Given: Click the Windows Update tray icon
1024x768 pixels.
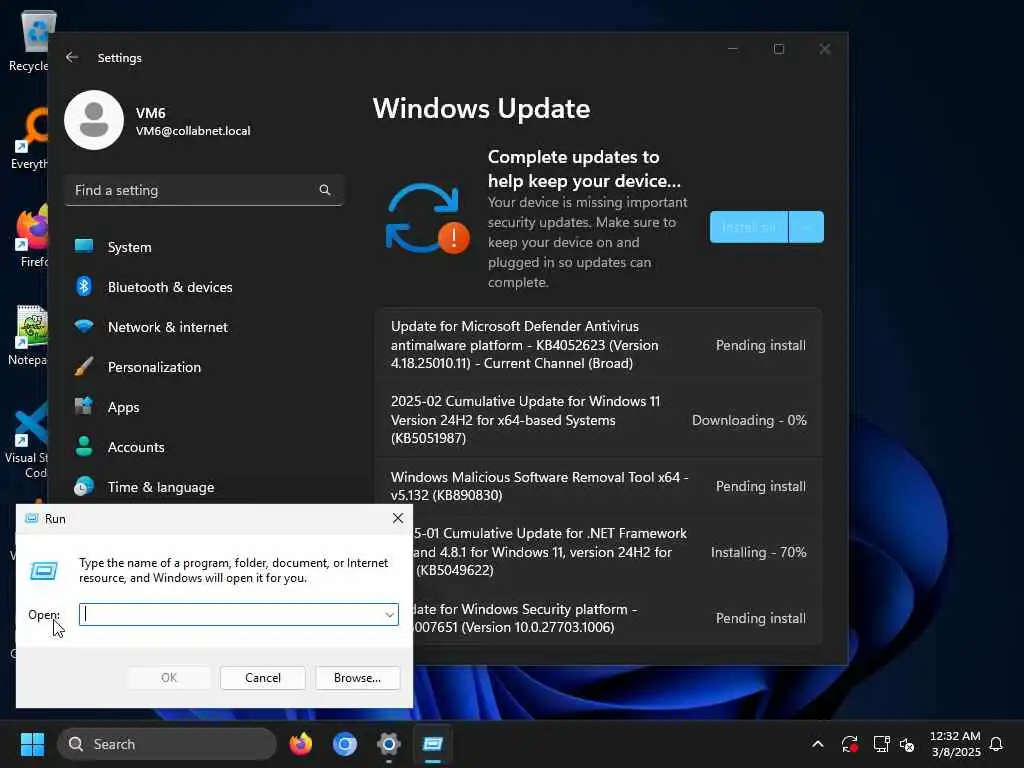Looking at the screenshot, I should [850, 744].
